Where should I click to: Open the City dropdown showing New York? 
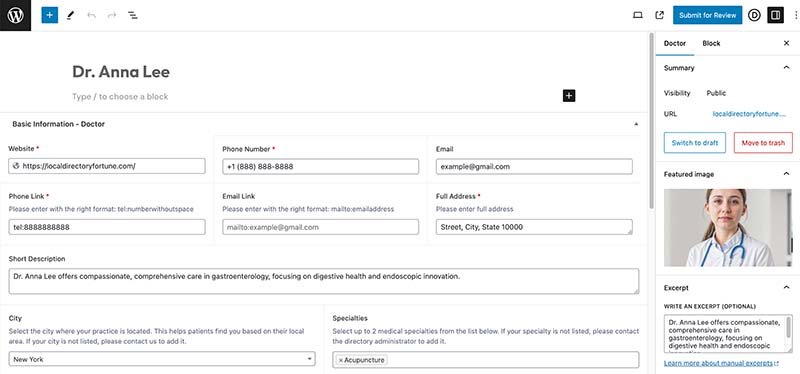click(162, 359)
